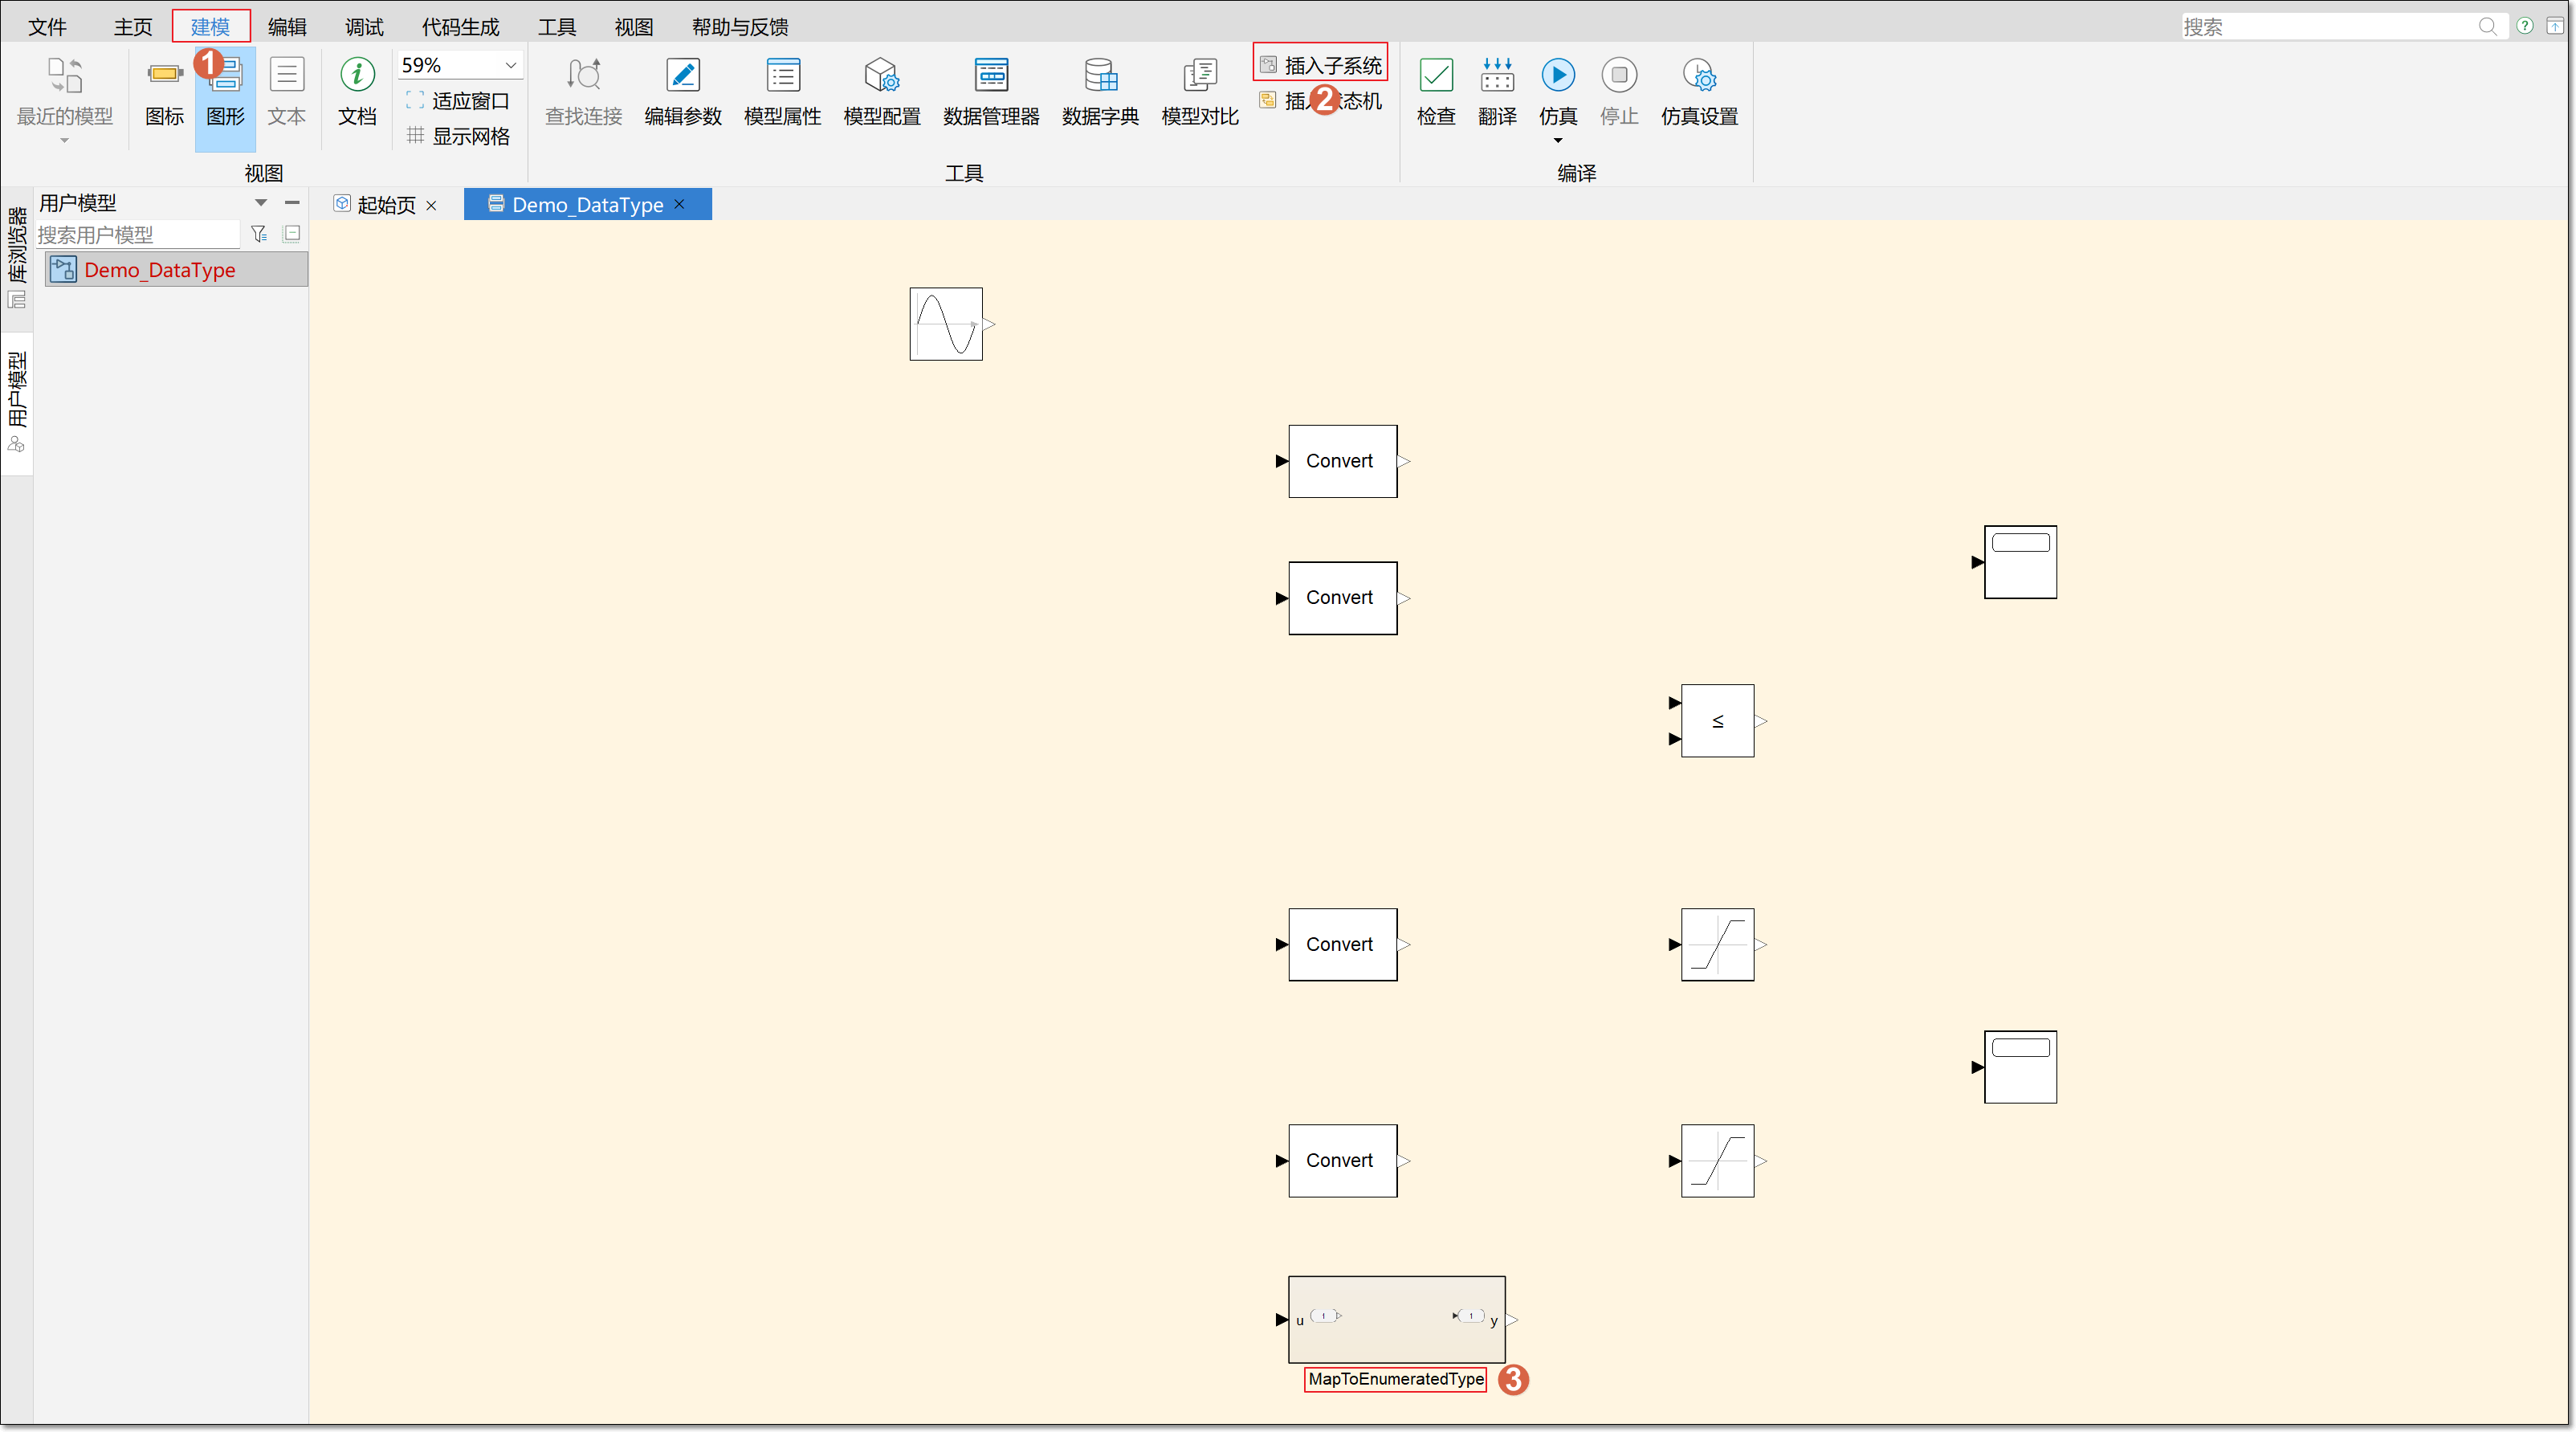
Task: Open the 帮助与反馈 tab
Action: [740, 27]
